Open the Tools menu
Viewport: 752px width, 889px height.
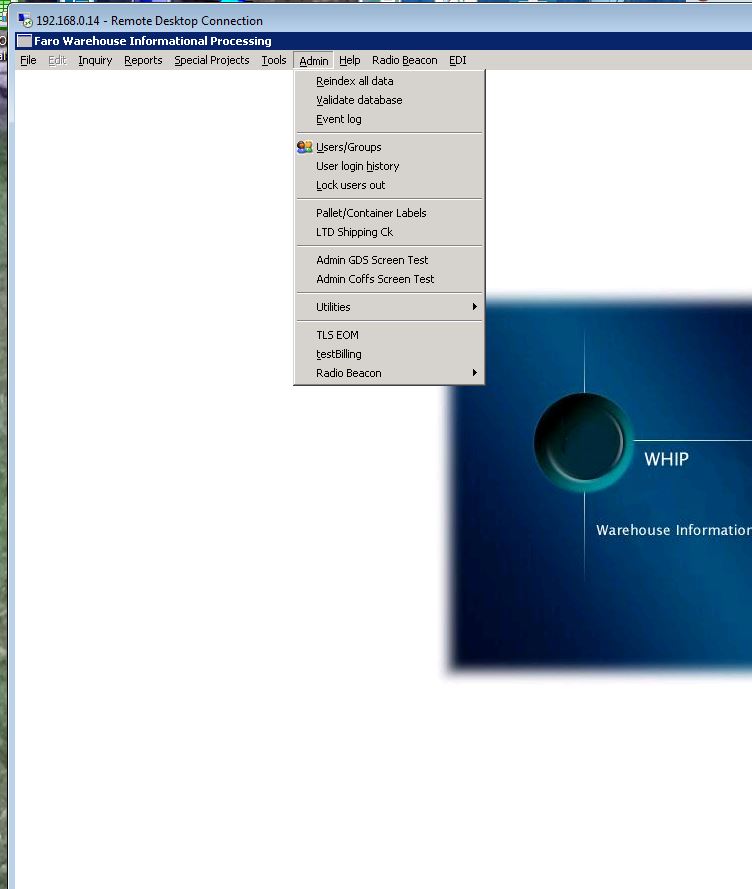273,60
